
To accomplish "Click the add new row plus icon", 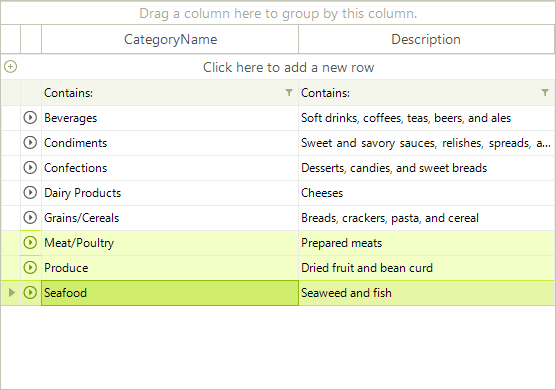I will pos(11,67).
